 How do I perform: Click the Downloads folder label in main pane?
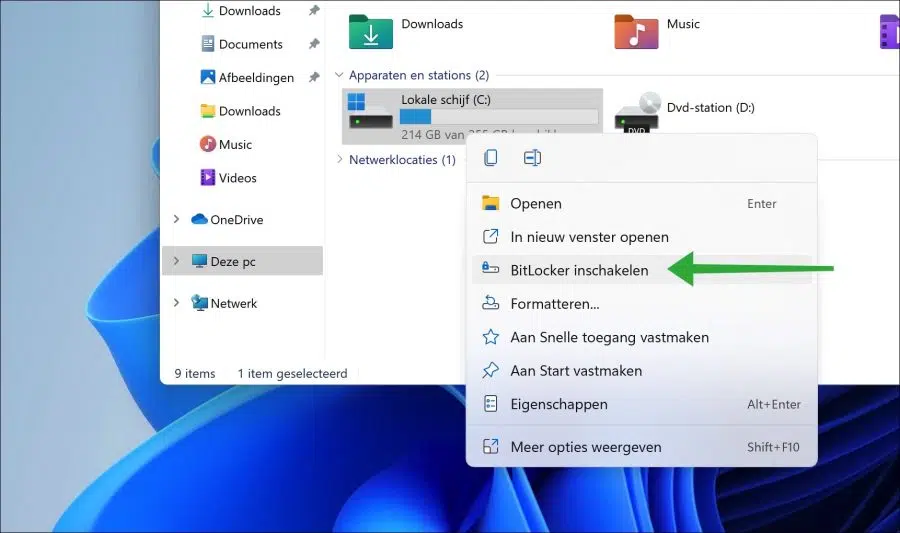pyautogui.click(x=432, y=24)
